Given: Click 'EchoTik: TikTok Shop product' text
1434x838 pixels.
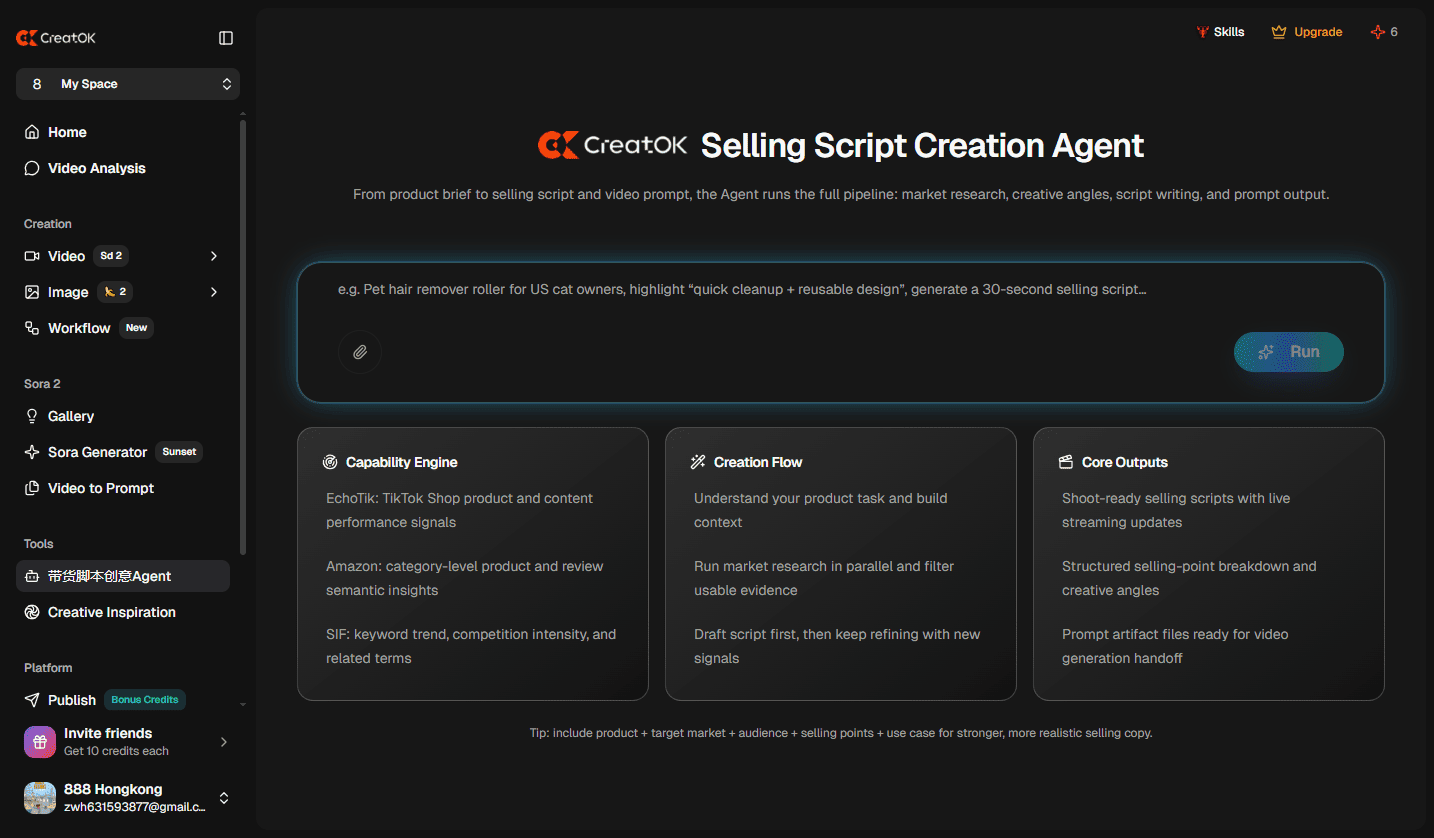Looking at the screenshot, I should pyautogui.click(x=460, y=510).
